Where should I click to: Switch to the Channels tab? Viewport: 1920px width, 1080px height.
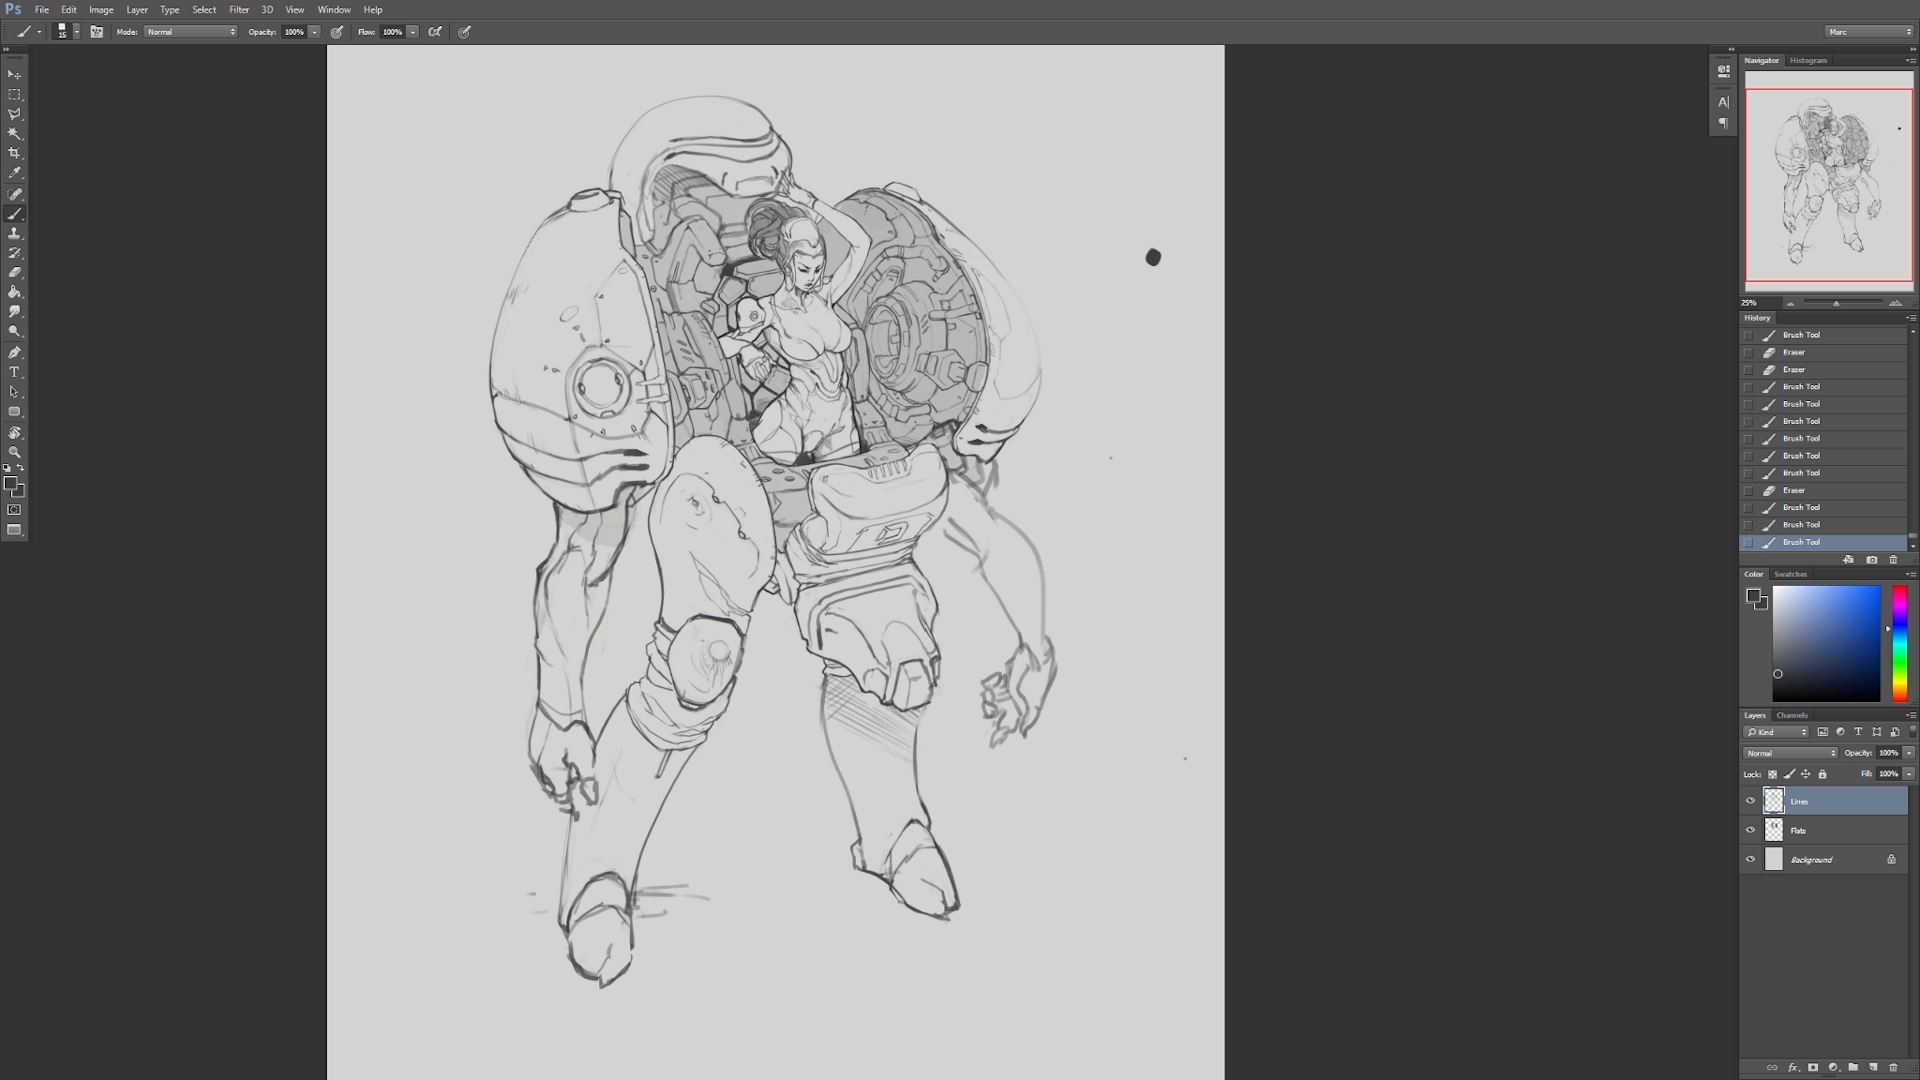(x=1791, y=715)
